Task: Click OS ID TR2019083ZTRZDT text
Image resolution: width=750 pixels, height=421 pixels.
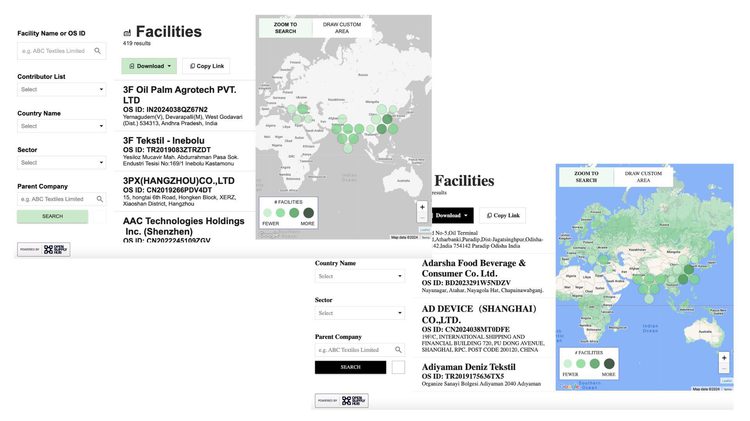Action: pos(167,150)
